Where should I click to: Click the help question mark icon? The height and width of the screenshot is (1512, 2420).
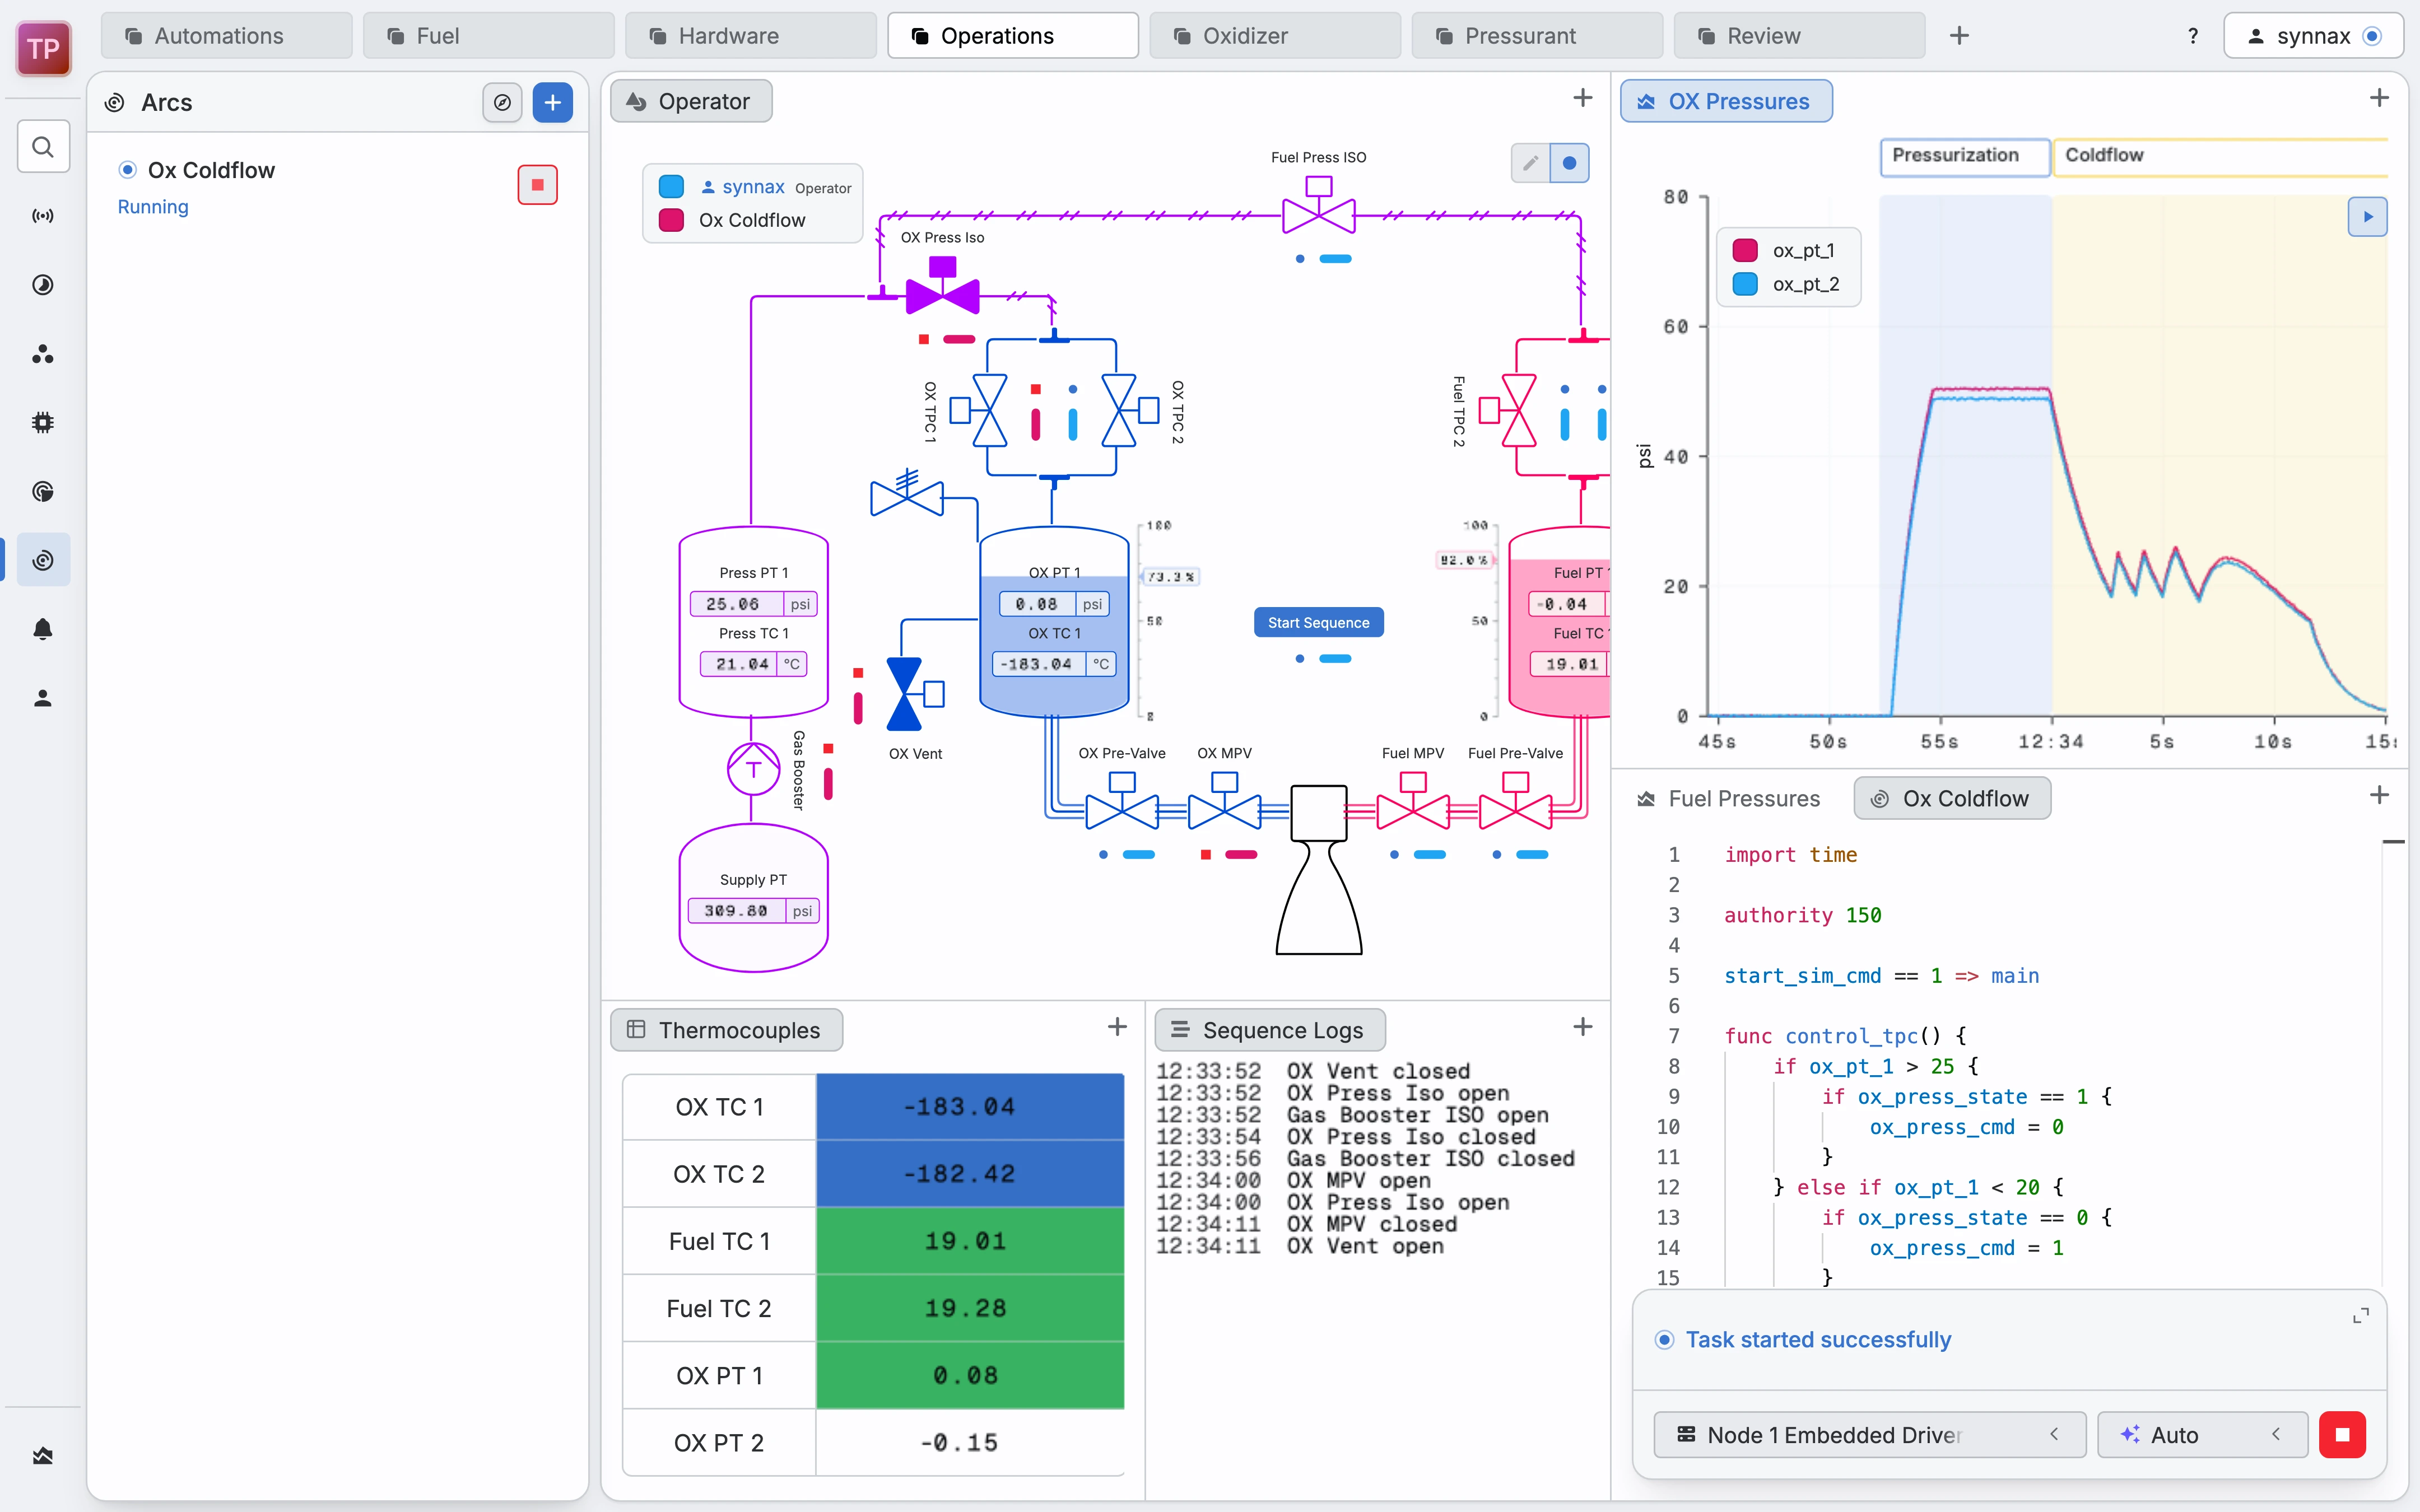tap(2192, 36)
